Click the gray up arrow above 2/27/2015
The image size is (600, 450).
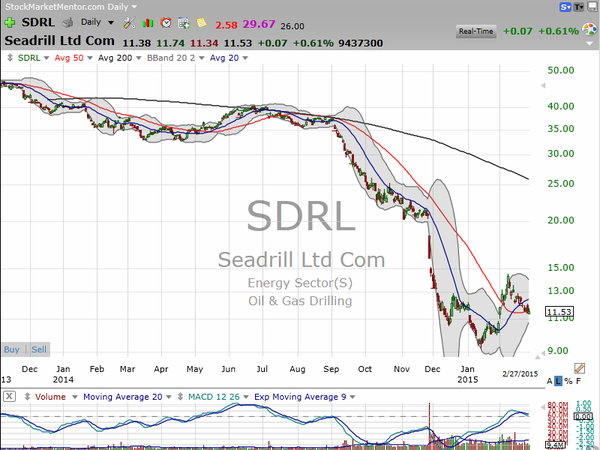pyautogui.click(x=537, y=357)
